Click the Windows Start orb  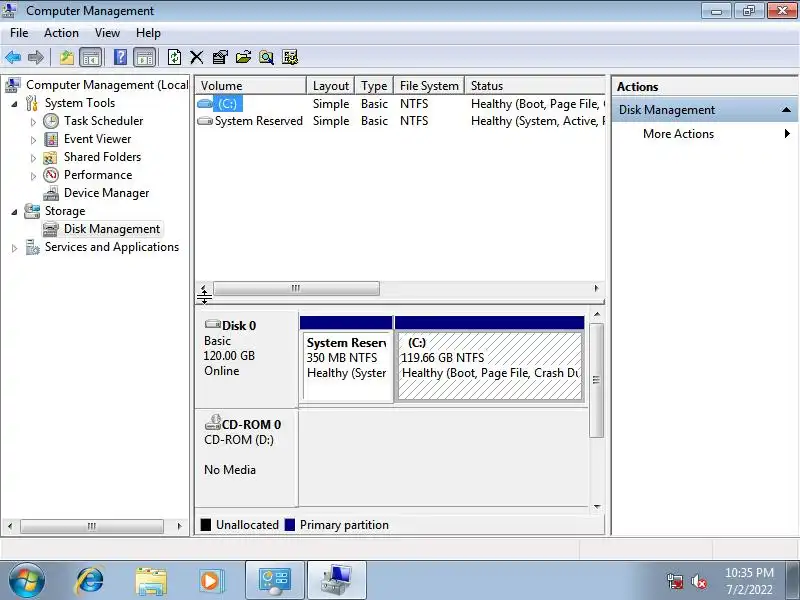26,581
